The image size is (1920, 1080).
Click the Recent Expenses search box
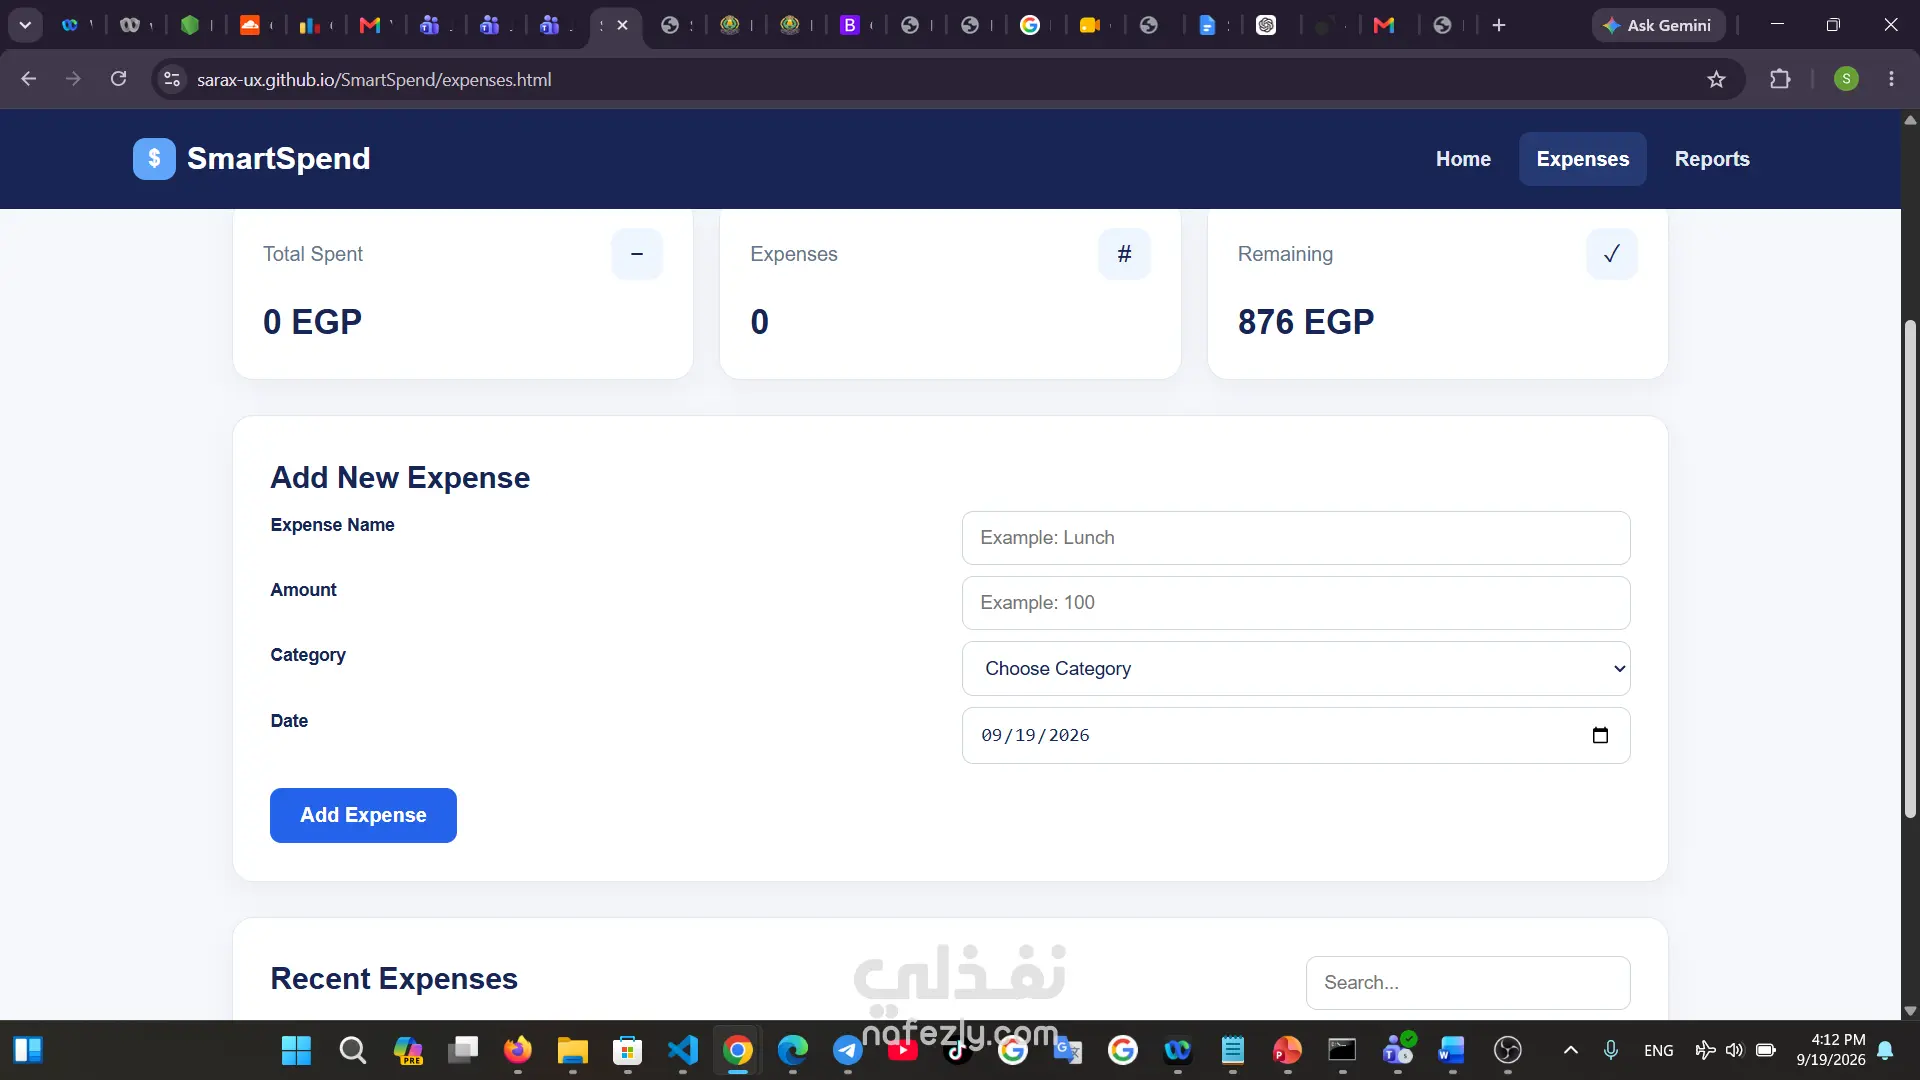(x=1468, y=983)
